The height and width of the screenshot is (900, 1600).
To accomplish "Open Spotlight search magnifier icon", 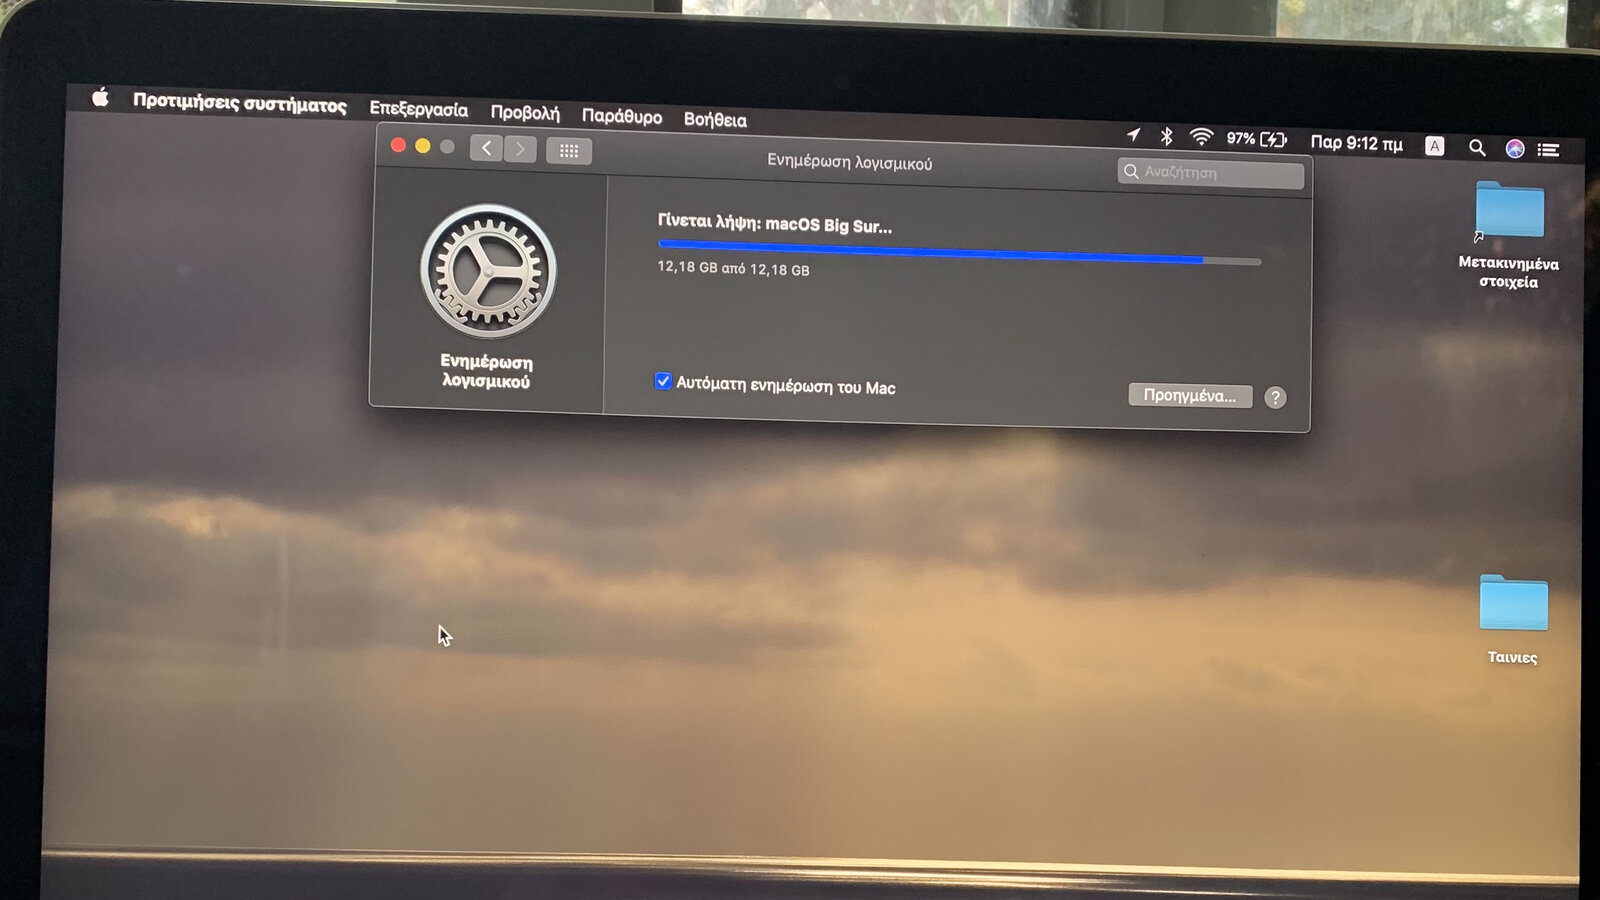I will click(1477, 148).
